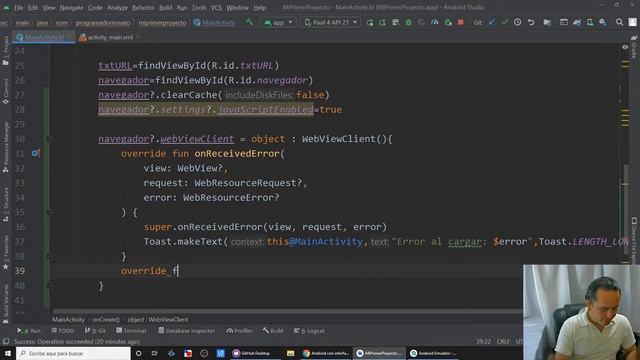This screenshot has height=360, width=640.
Task: Click the Apply Code Changes icon
Action: tap(382, 22)
